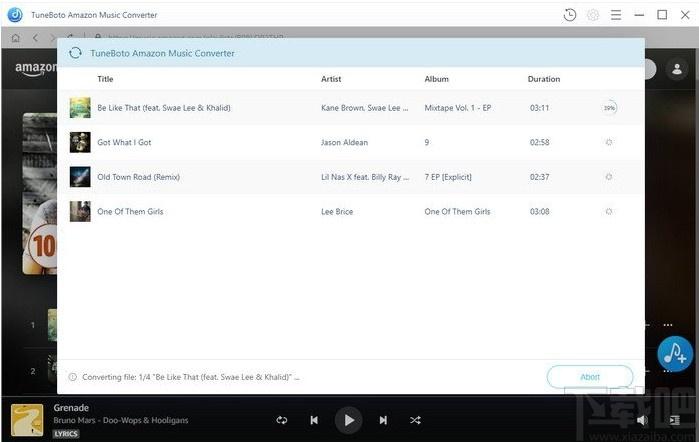Click the conversion progress circle for Be Like That

[609, 108]
